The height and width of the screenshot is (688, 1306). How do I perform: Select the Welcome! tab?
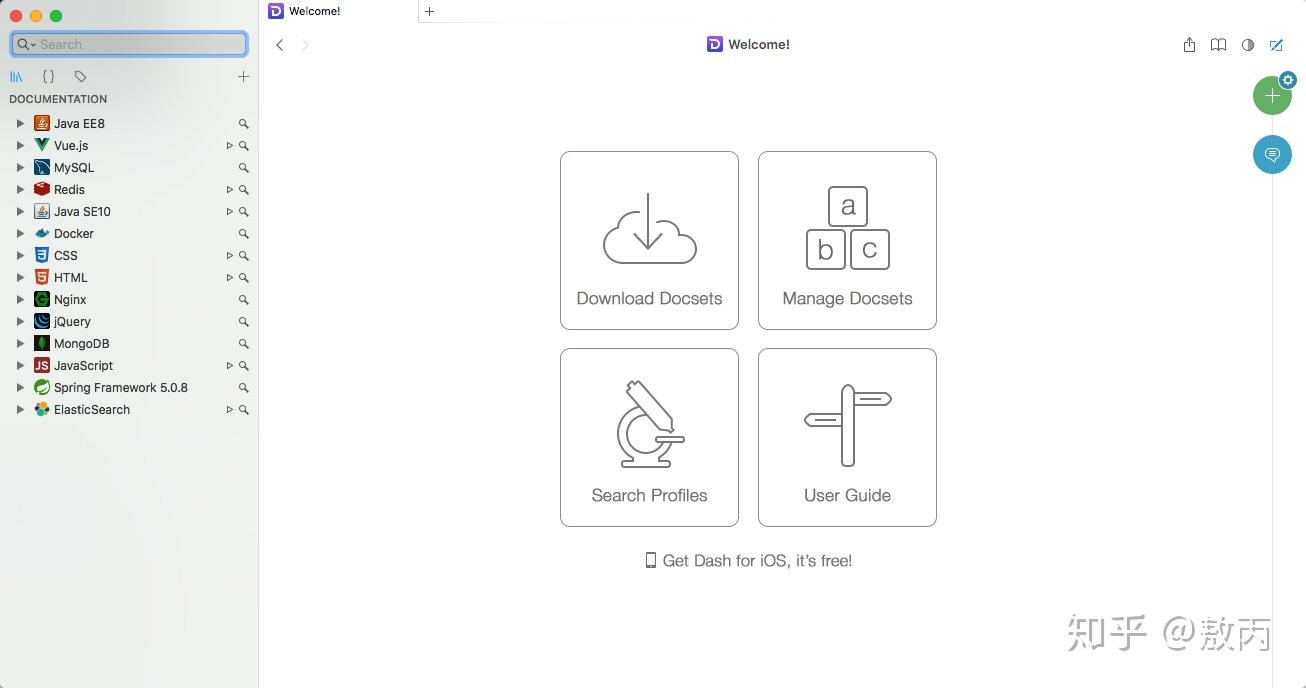[338, 11]
